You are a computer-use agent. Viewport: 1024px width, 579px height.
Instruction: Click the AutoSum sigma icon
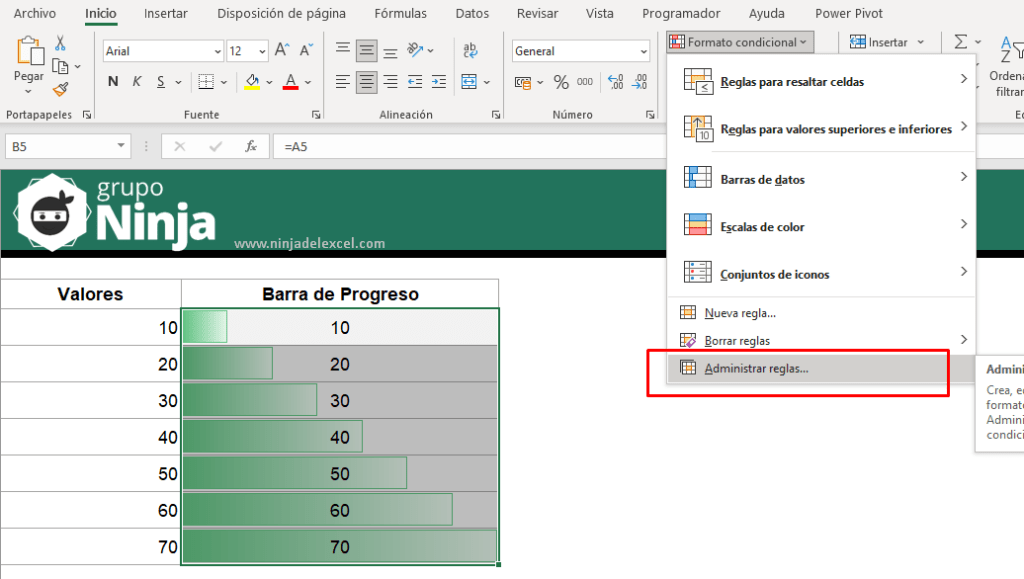(961, 42)
